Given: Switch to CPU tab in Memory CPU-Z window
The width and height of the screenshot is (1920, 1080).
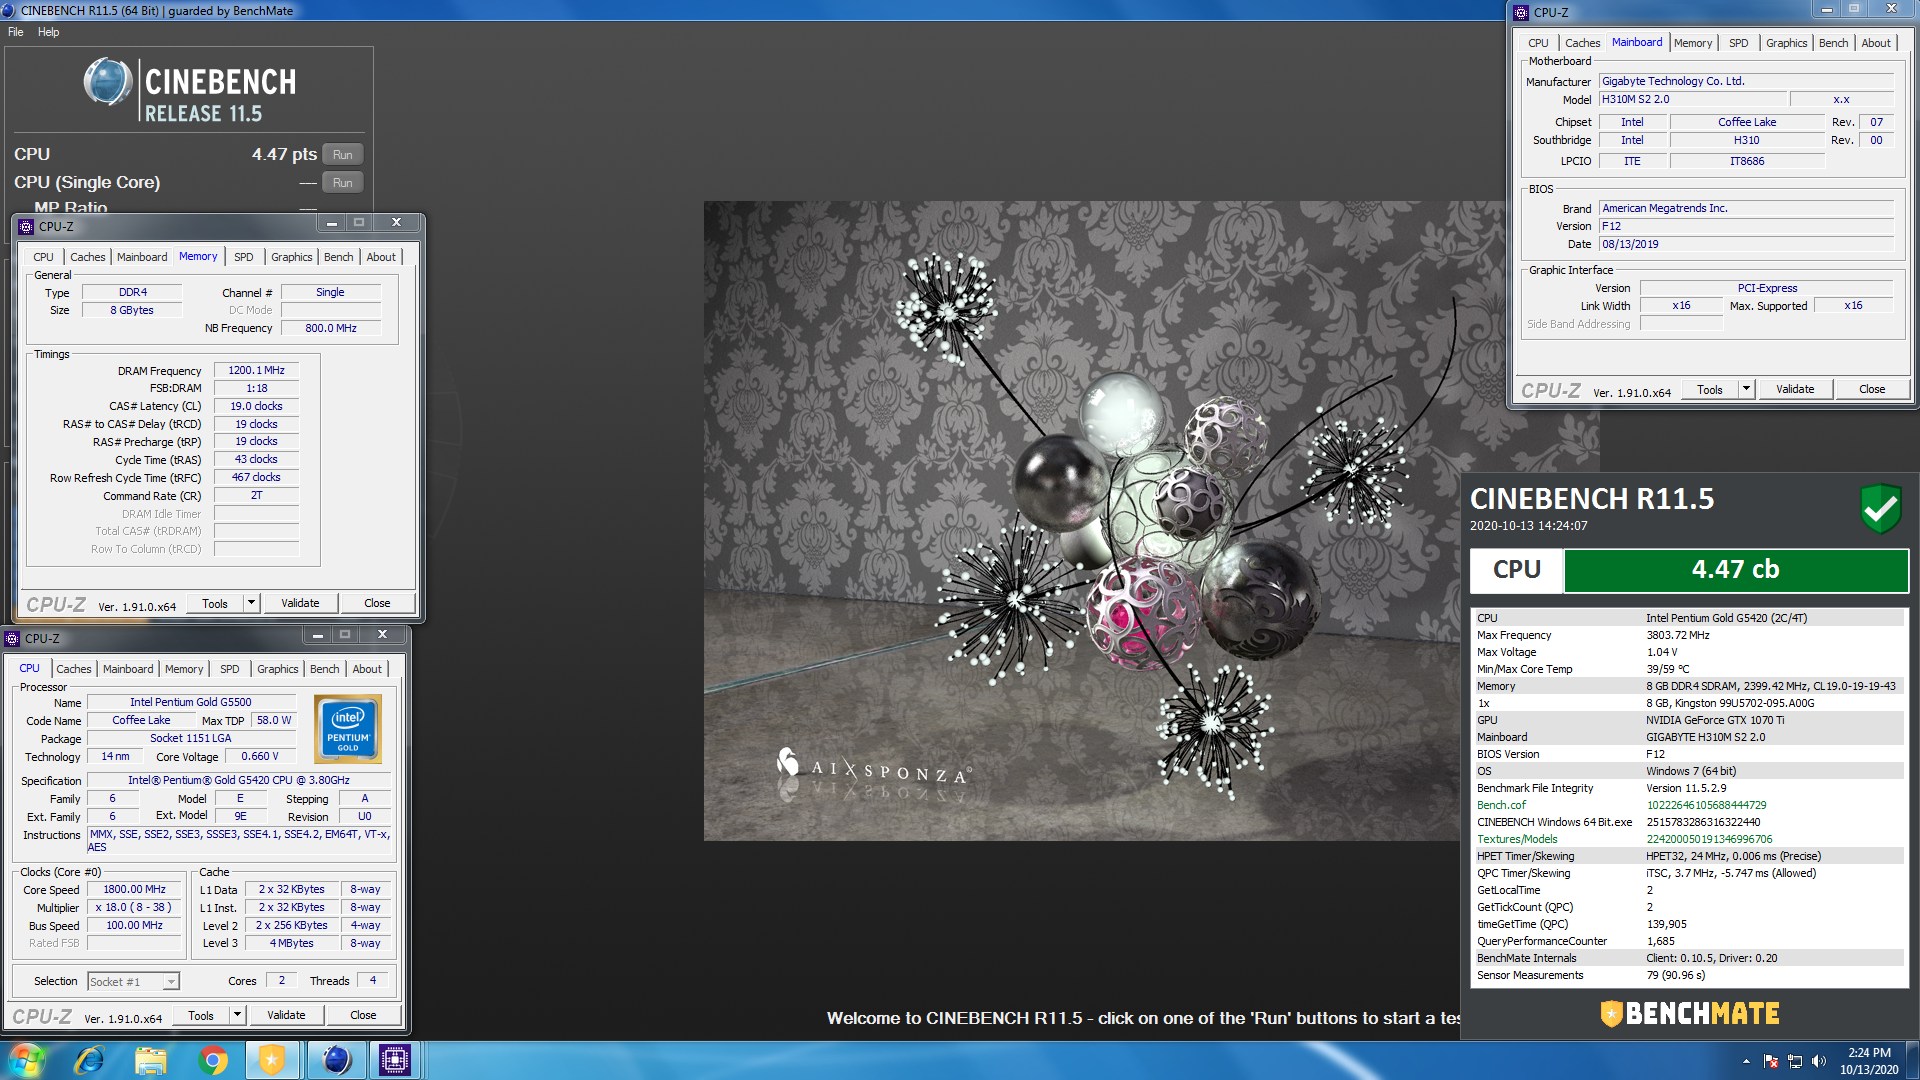Looking at the screenshot, I should (43, 257).
